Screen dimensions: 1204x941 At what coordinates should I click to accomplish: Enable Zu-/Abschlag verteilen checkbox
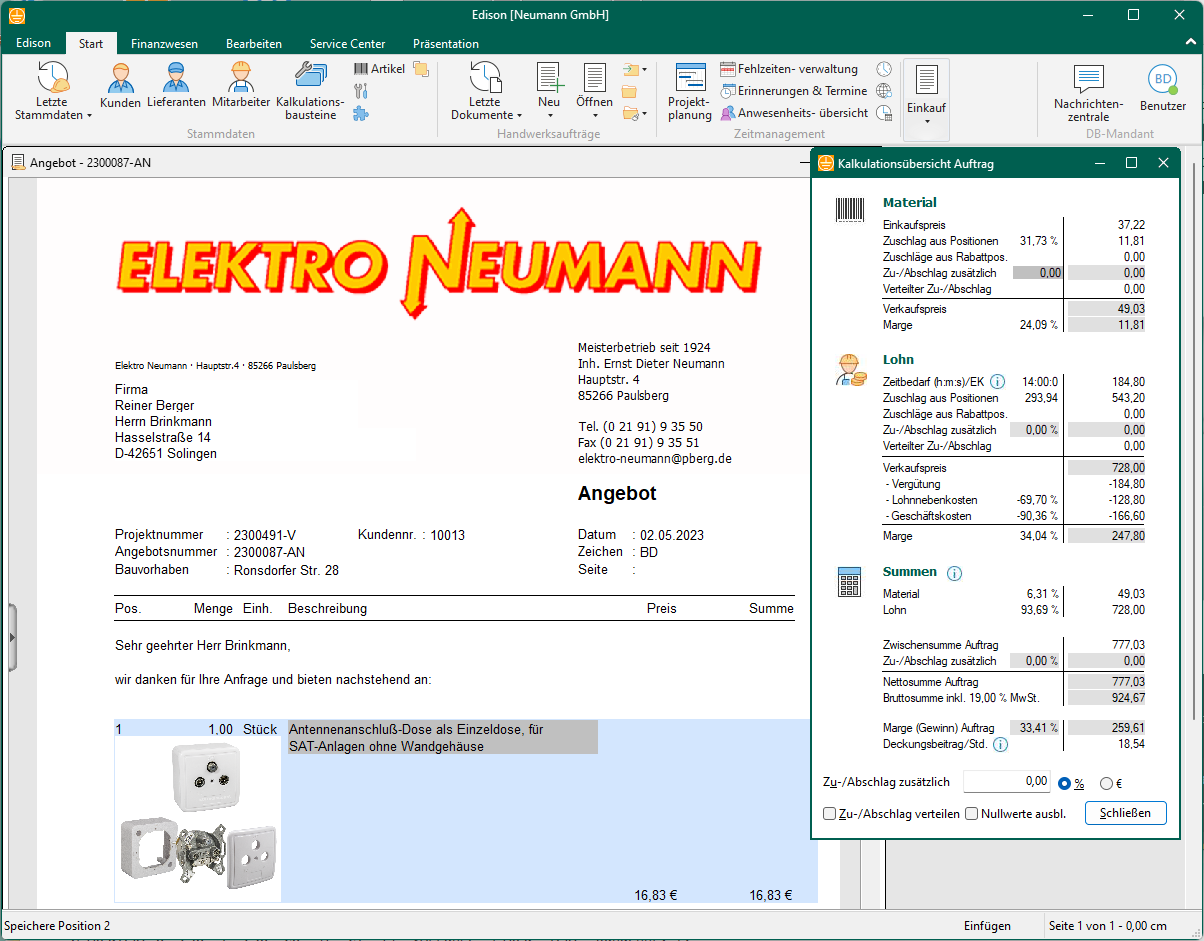(829, 814)
